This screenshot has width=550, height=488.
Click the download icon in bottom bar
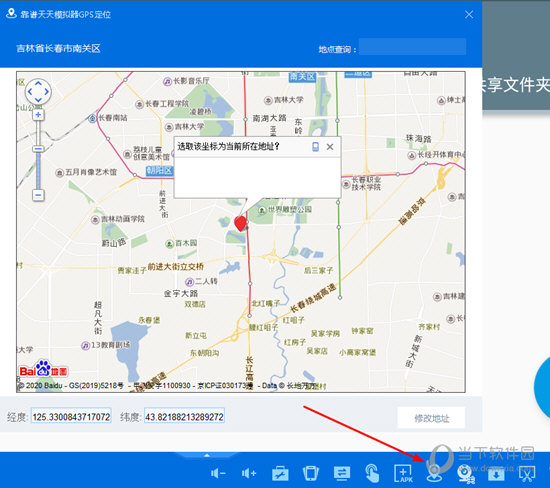(x=496, y=475)
